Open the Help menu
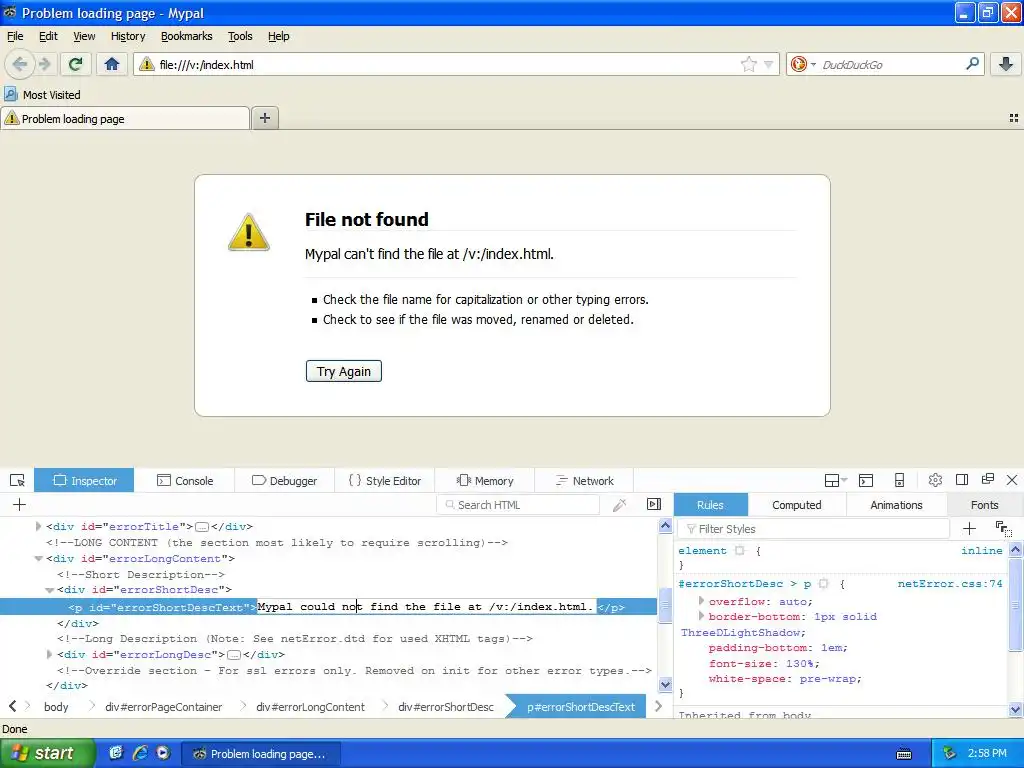Screen dimensions: 1024x768 pos(278,36)
